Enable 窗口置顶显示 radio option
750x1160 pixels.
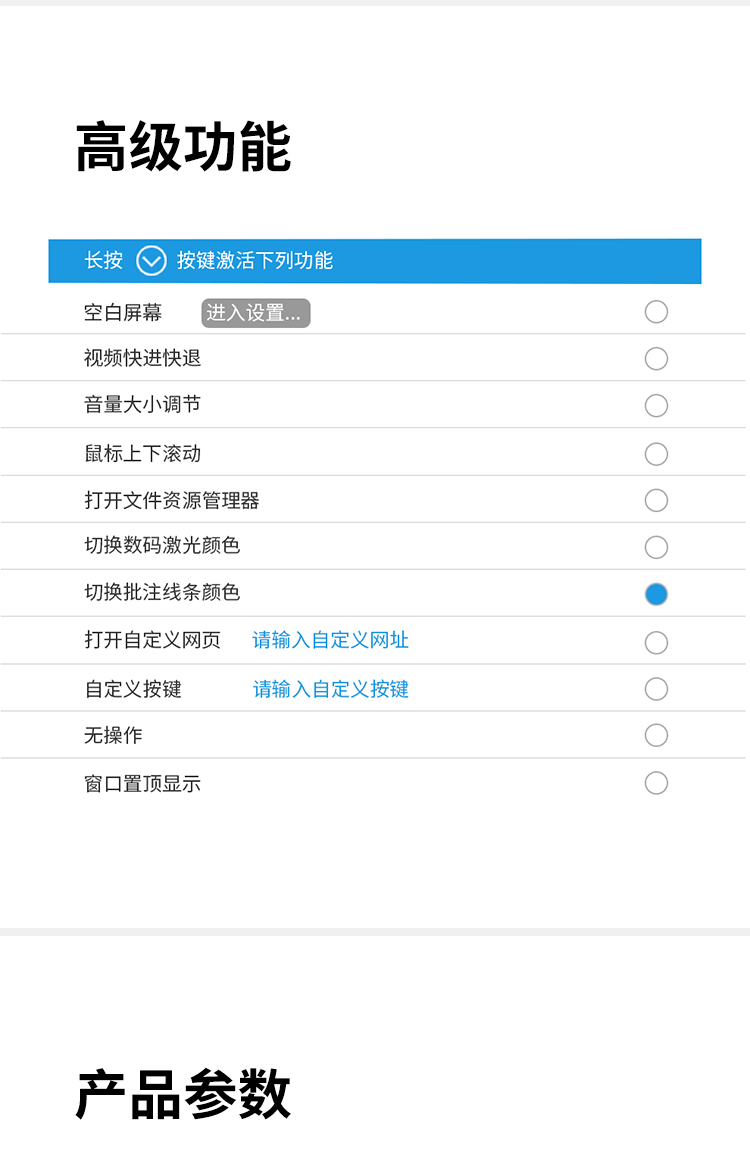coord(656,783)
